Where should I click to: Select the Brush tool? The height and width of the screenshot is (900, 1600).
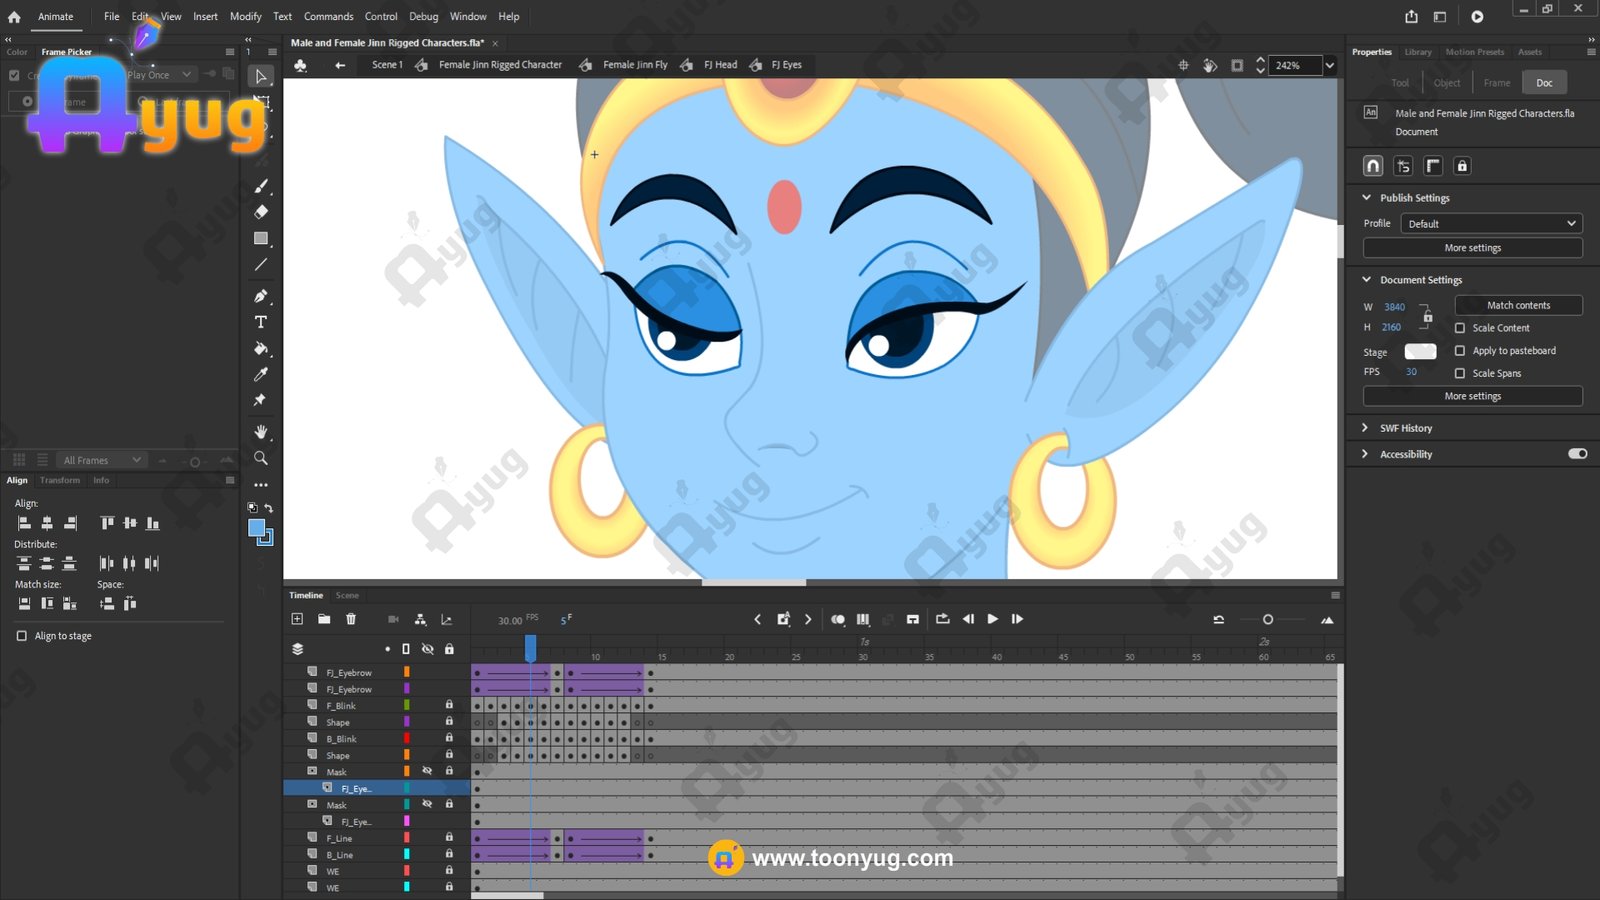(261, 186)
